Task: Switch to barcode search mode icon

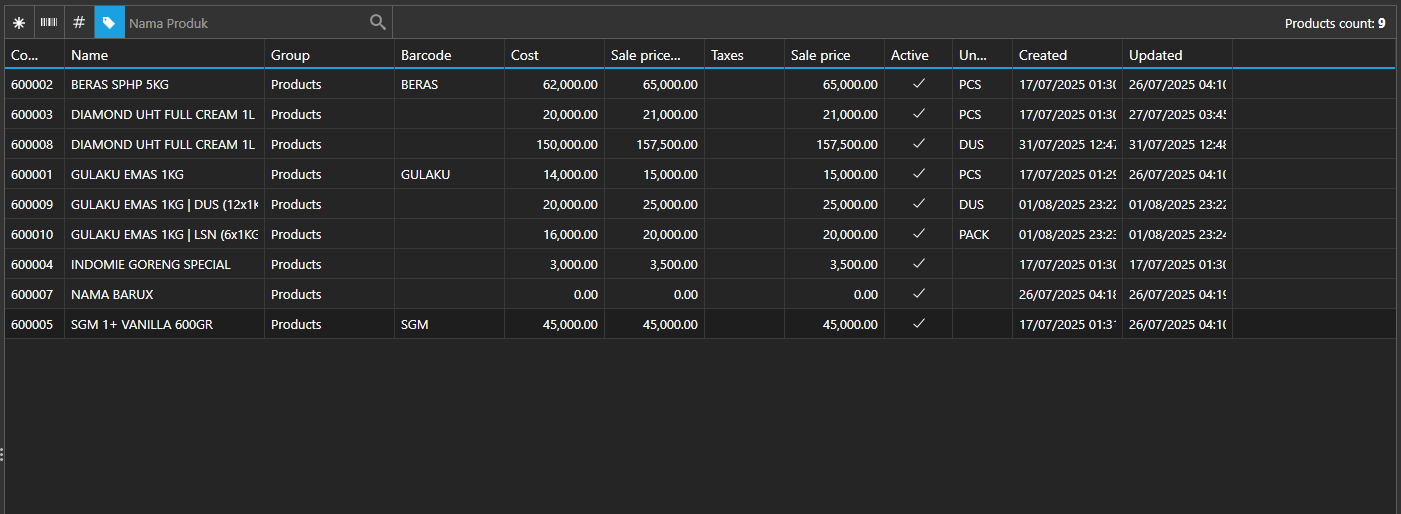Action: click(48, 22)
